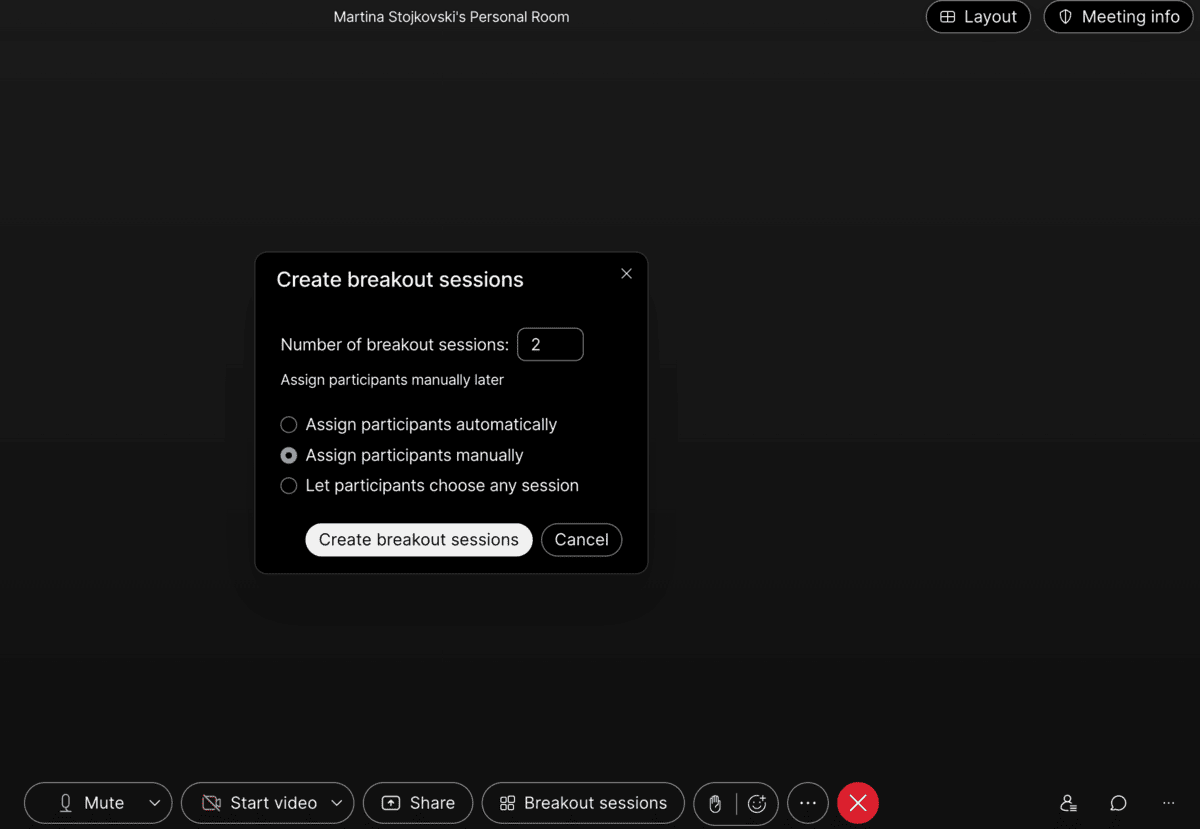Edit the number of breakout sessions field

pos(550,344)
